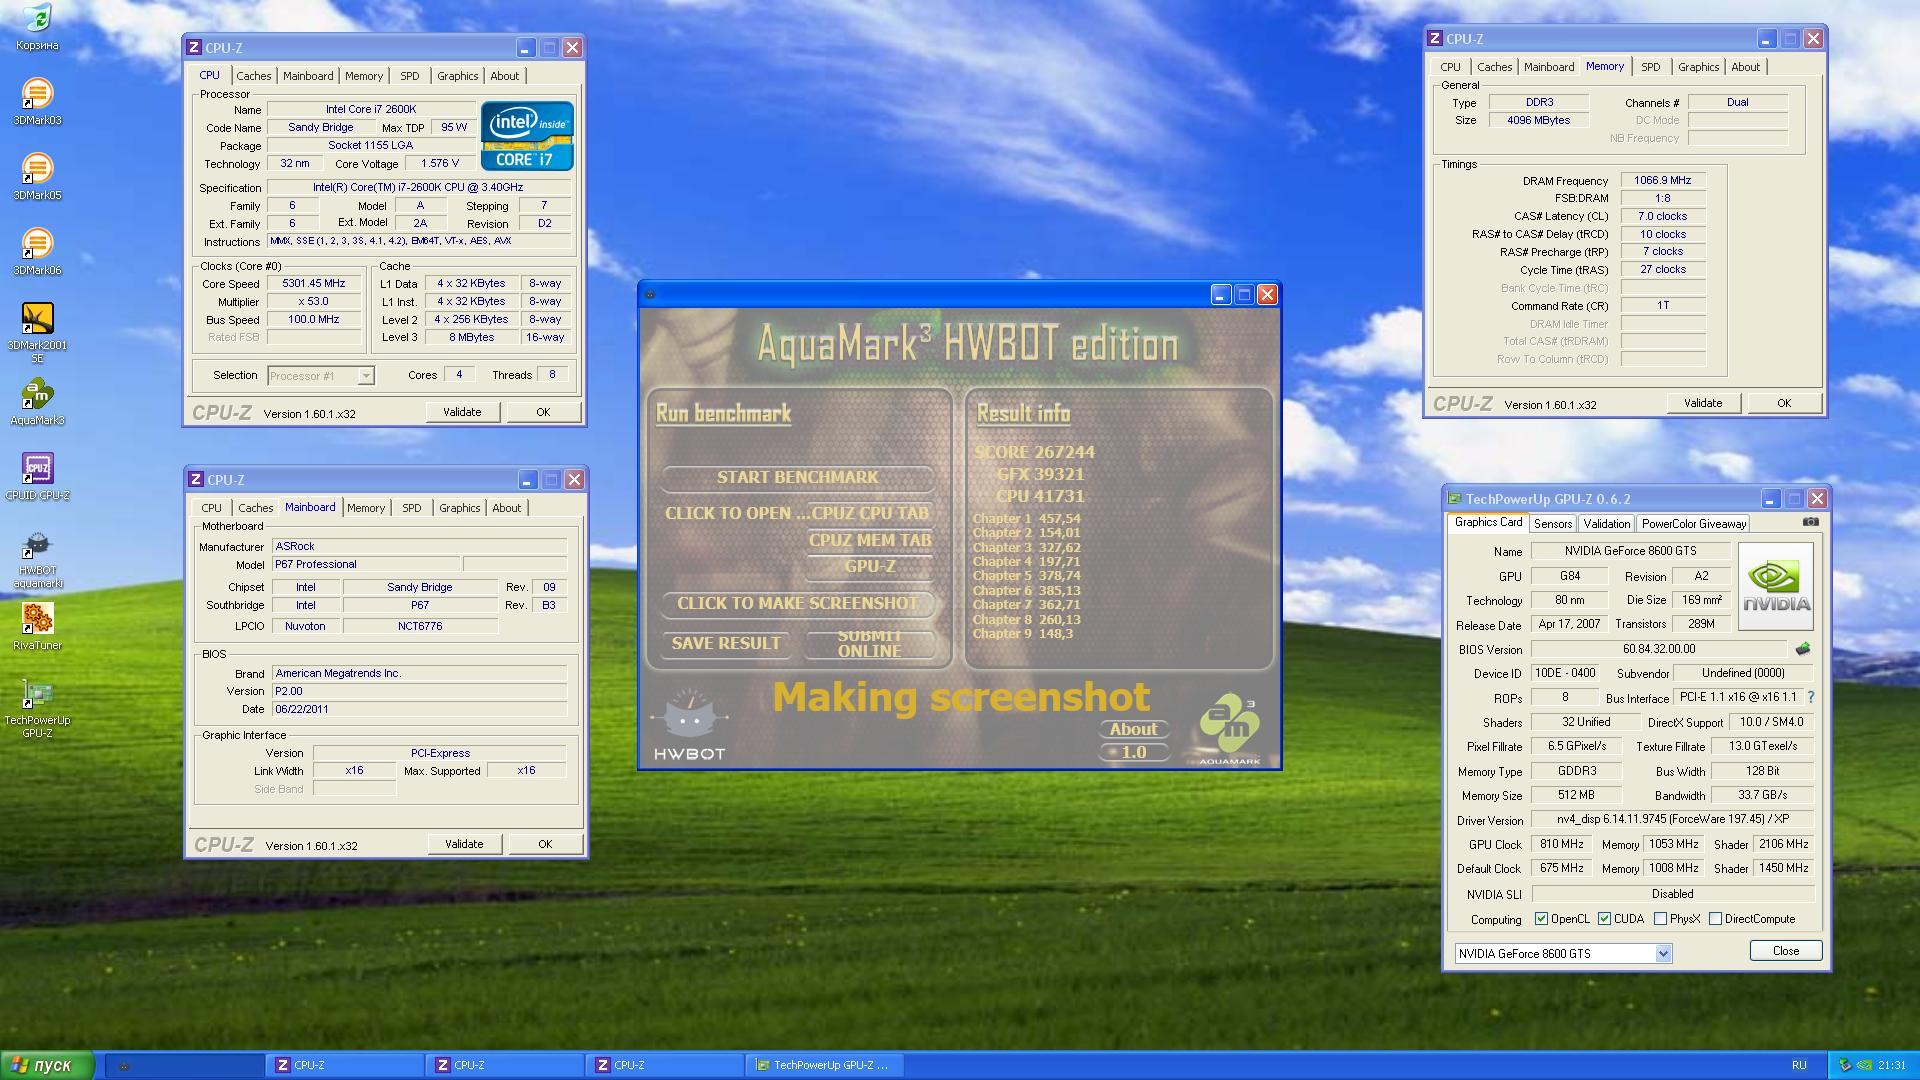The height and width of the screenshot is (1080, 1920).
Task: Click the Core Speed 5301.45 MHz field
Action: (314, 284)
